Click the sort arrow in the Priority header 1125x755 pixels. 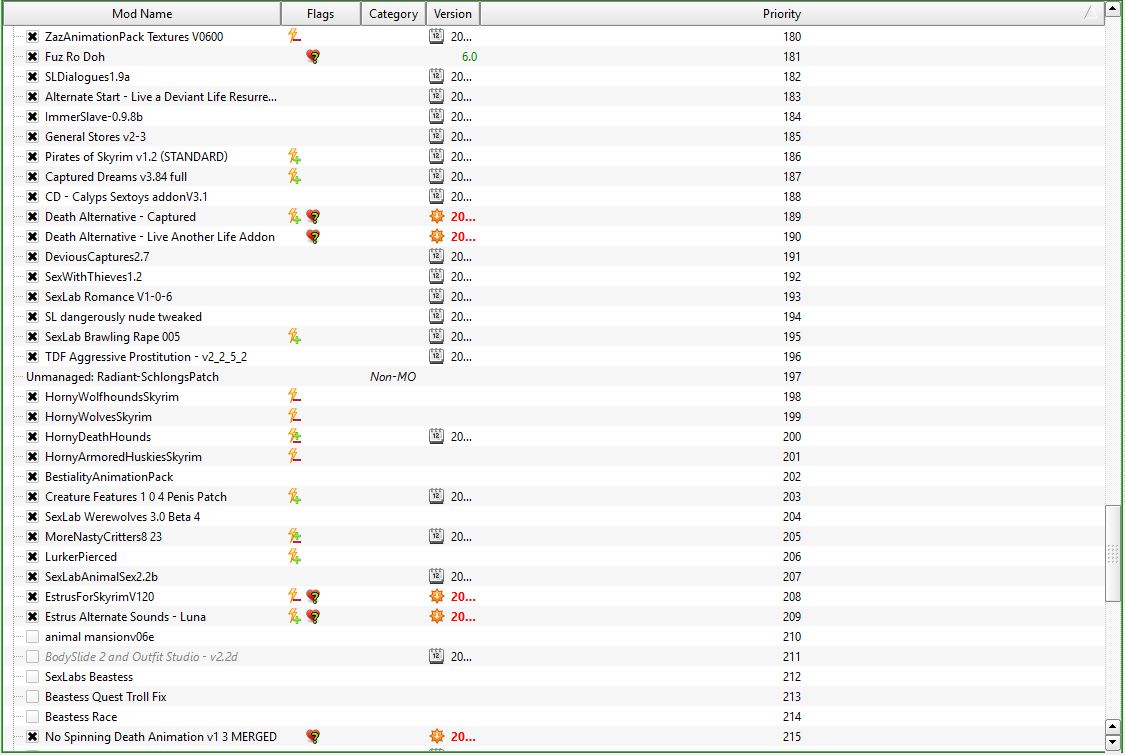[x=1088, y=14]
